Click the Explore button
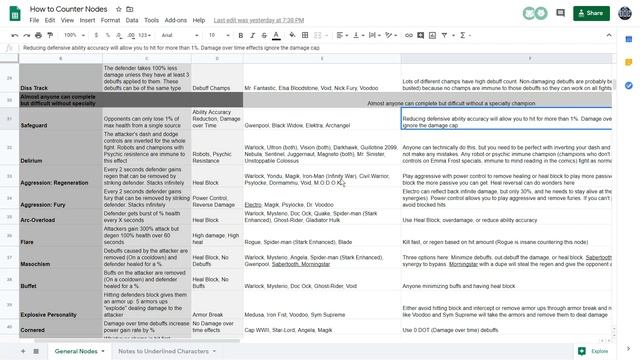Image resolution: width=640 pixels, height=360 pixels. [594, 351]
